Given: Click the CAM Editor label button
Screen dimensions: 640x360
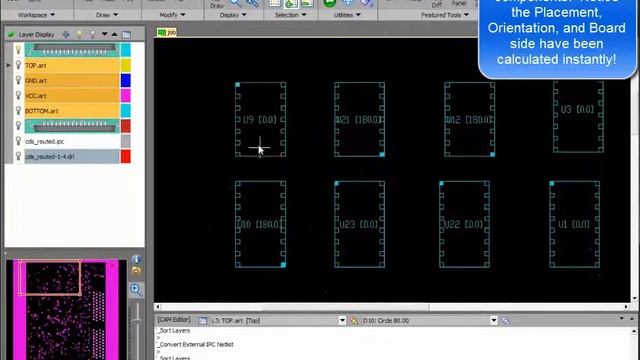Looking at the screenshot, I should [174, 320].
